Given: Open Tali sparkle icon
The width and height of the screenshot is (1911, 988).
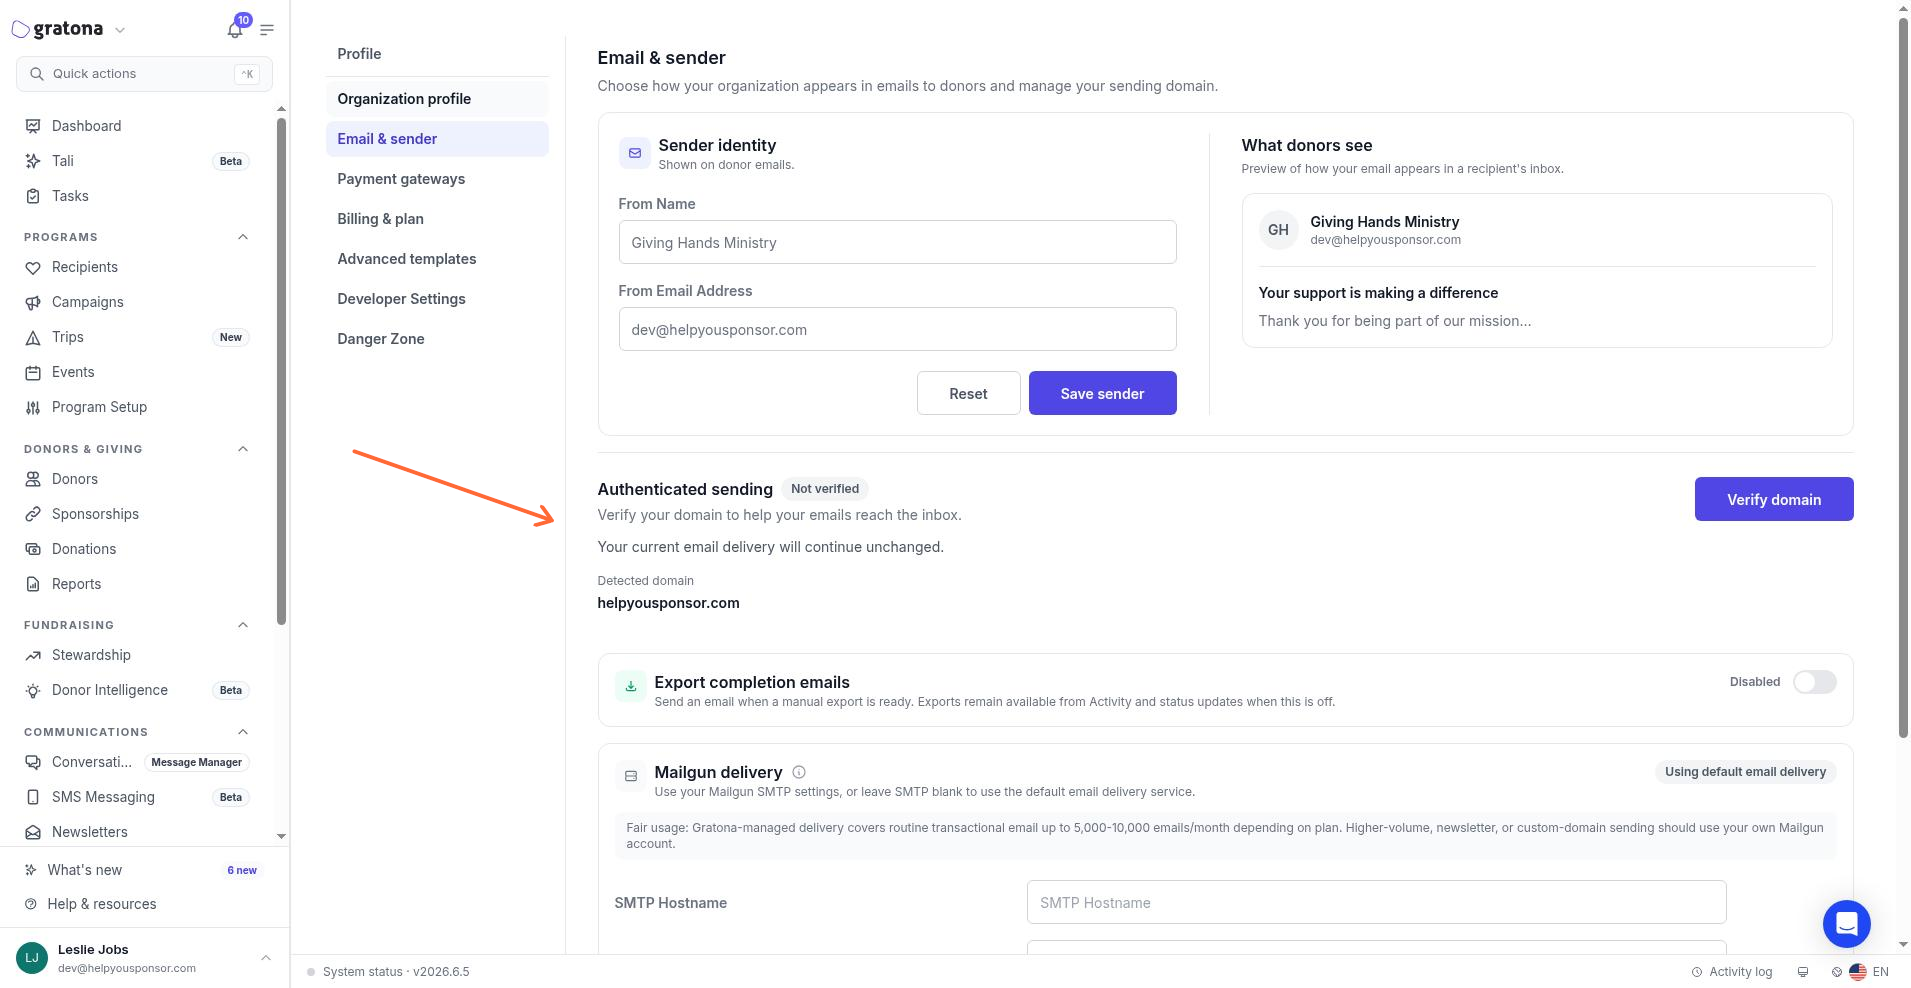Looking at the screenshot, I should coord(33,161).
